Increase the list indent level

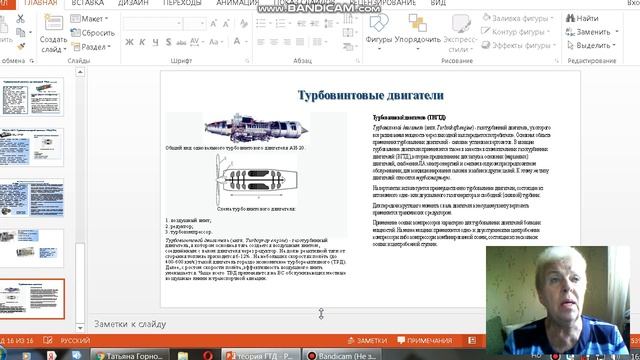[x=314, y=24]
